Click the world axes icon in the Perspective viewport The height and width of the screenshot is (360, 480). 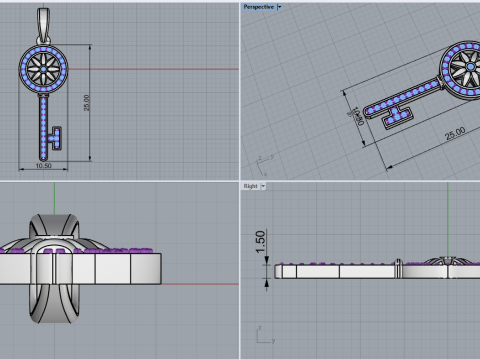tap(265, 164)
